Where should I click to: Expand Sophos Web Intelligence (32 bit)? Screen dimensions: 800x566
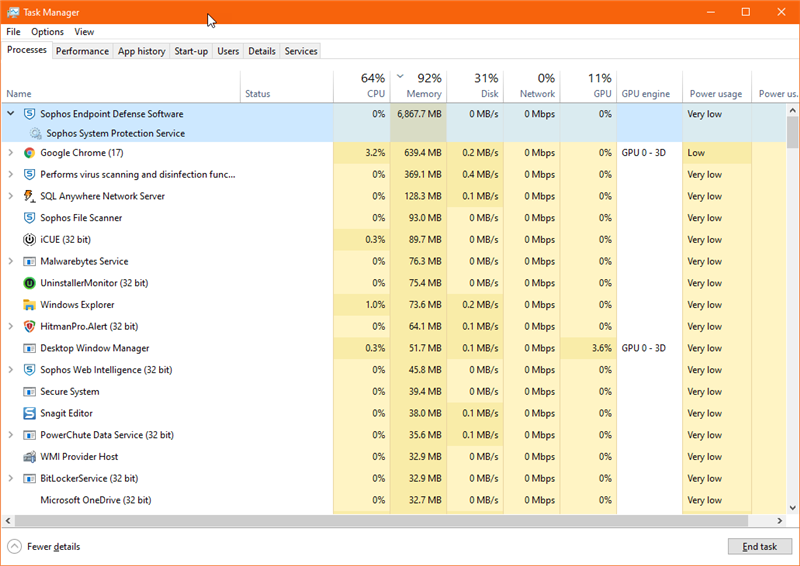click(x=11, y=370)
